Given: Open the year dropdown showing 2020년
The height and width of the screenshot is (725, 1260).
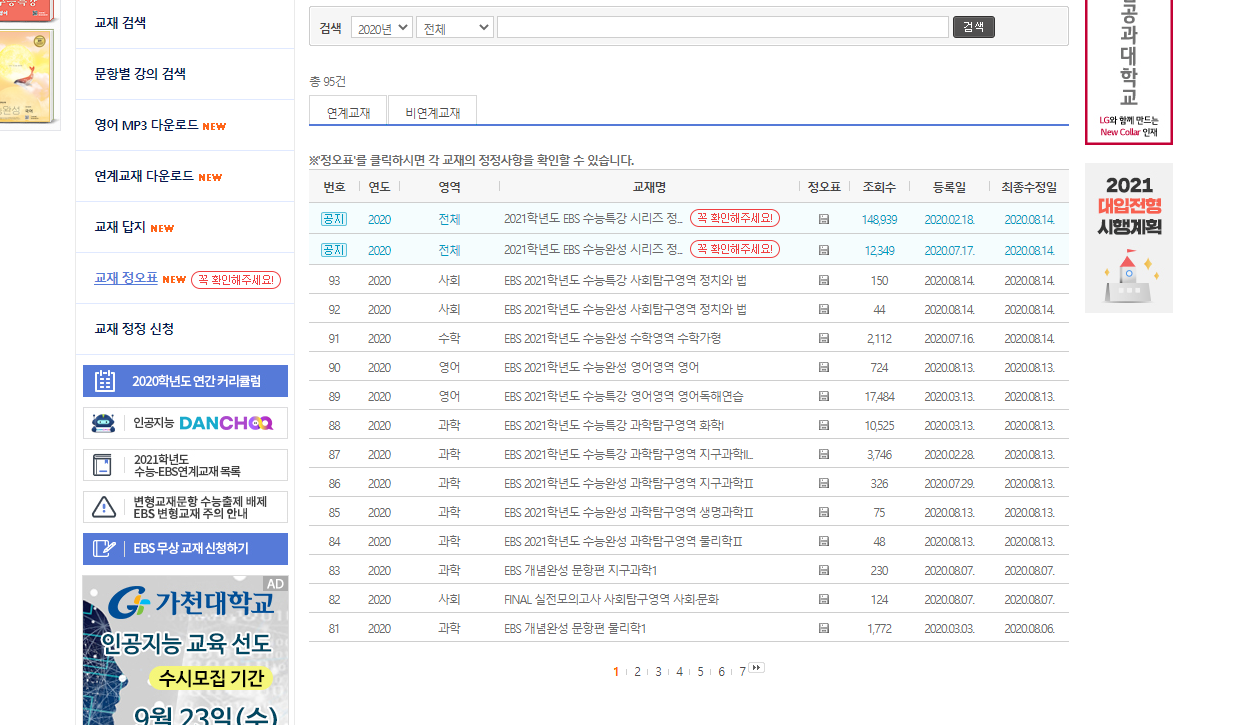Looking at the screenshot, I should point(382,28).
